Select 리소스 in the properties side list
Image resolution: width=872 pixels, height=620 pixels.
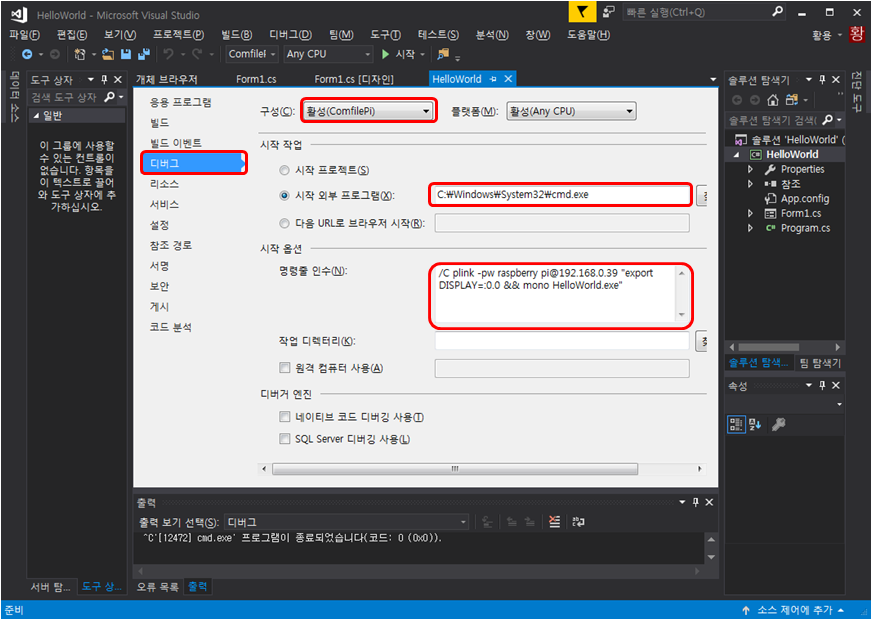coord(164,184)
